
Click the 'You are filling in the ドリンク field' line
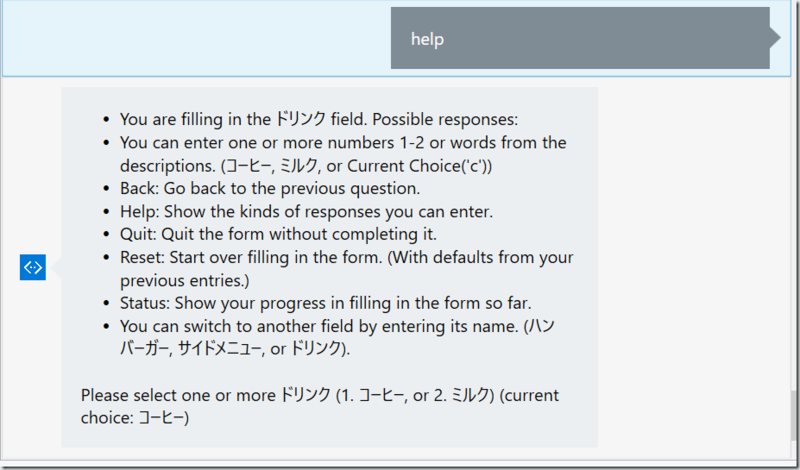(319, 119)
